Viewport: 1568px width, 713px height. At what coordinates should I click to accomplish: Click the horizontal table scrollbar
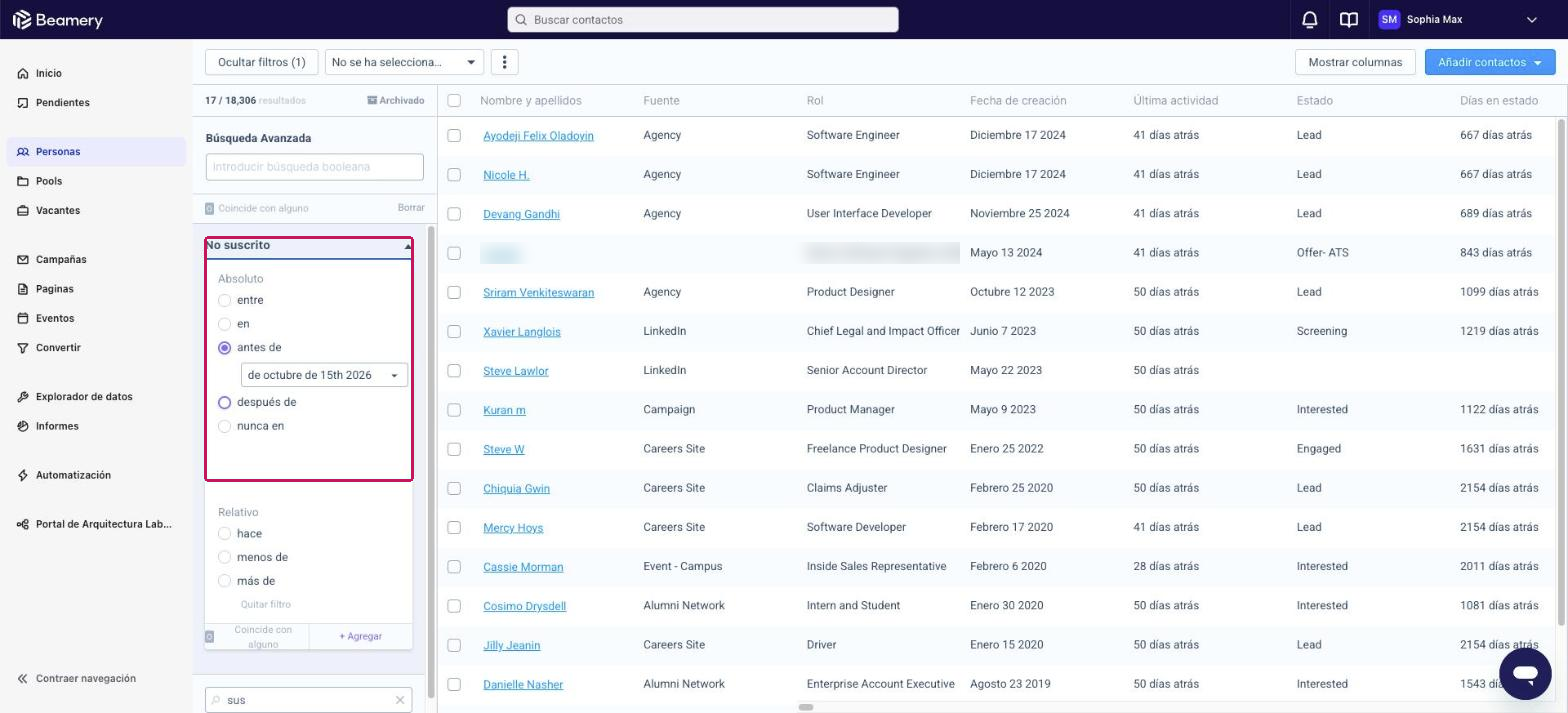806,707
